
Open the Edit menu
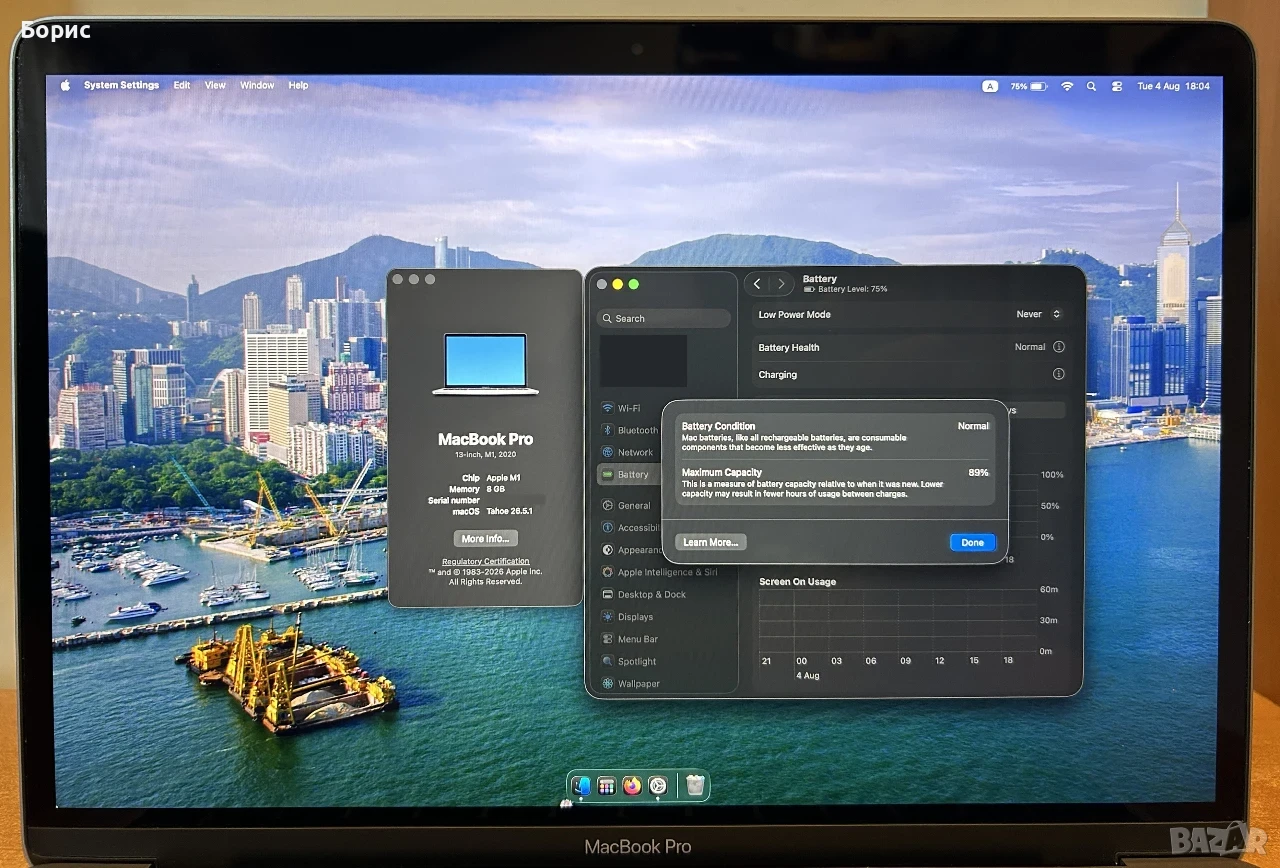click(182, 86)
